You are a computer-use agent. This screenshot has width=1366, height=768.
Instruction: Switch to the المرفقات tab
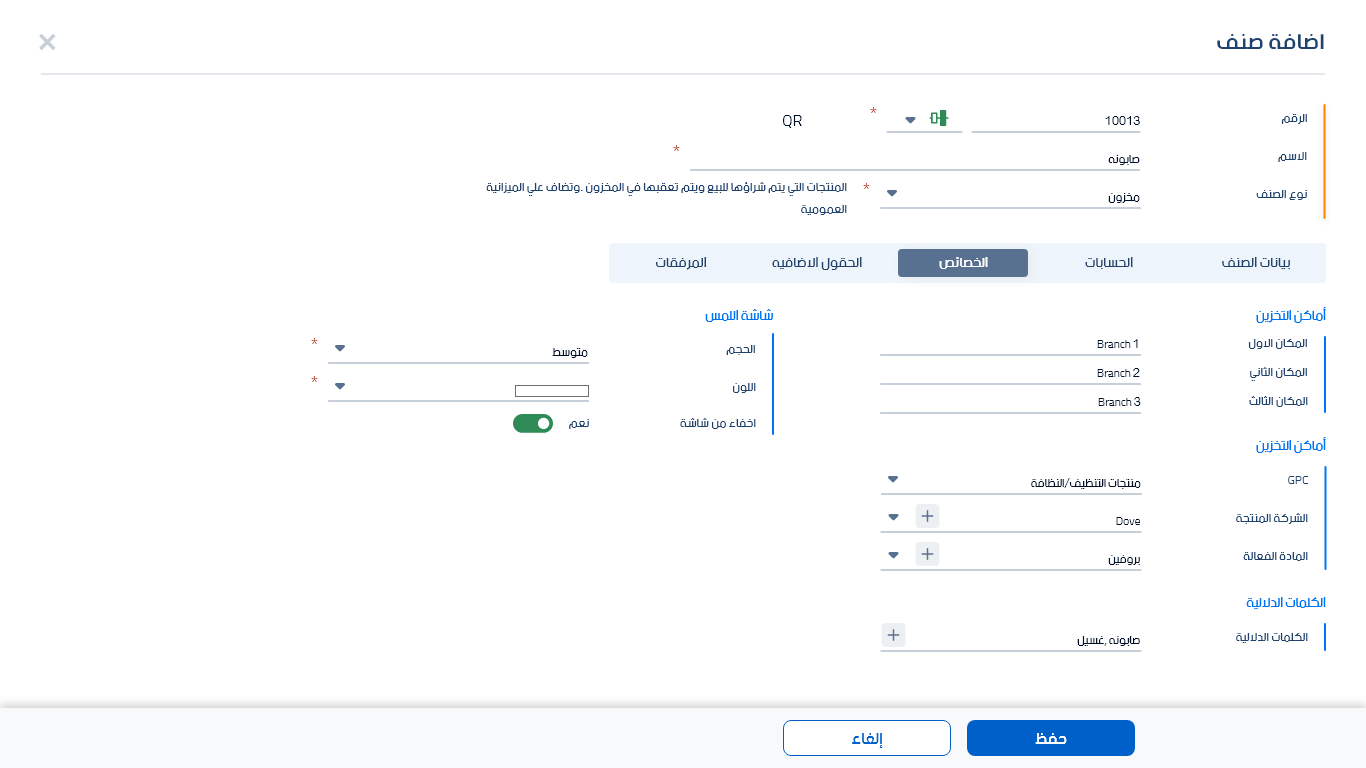(682, 263)
